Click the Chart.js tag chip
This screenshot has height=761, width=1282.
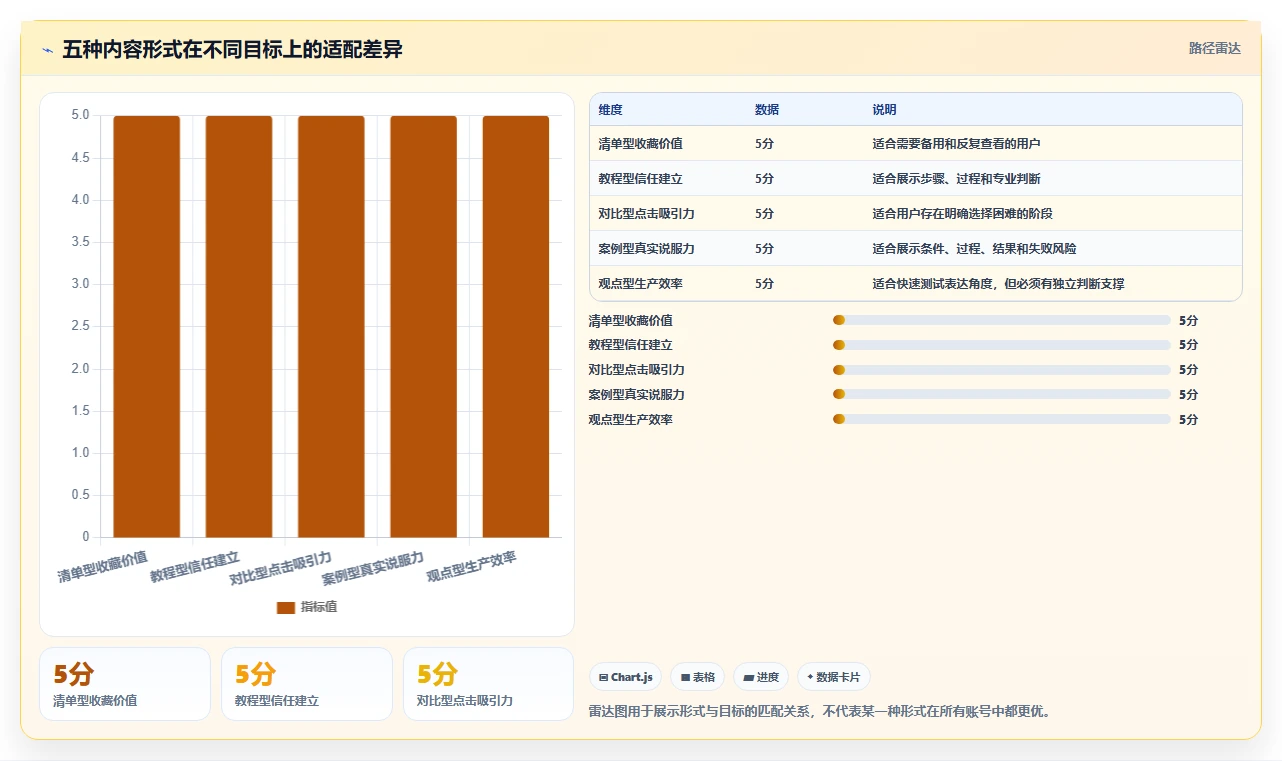click(x=625, y=677)
